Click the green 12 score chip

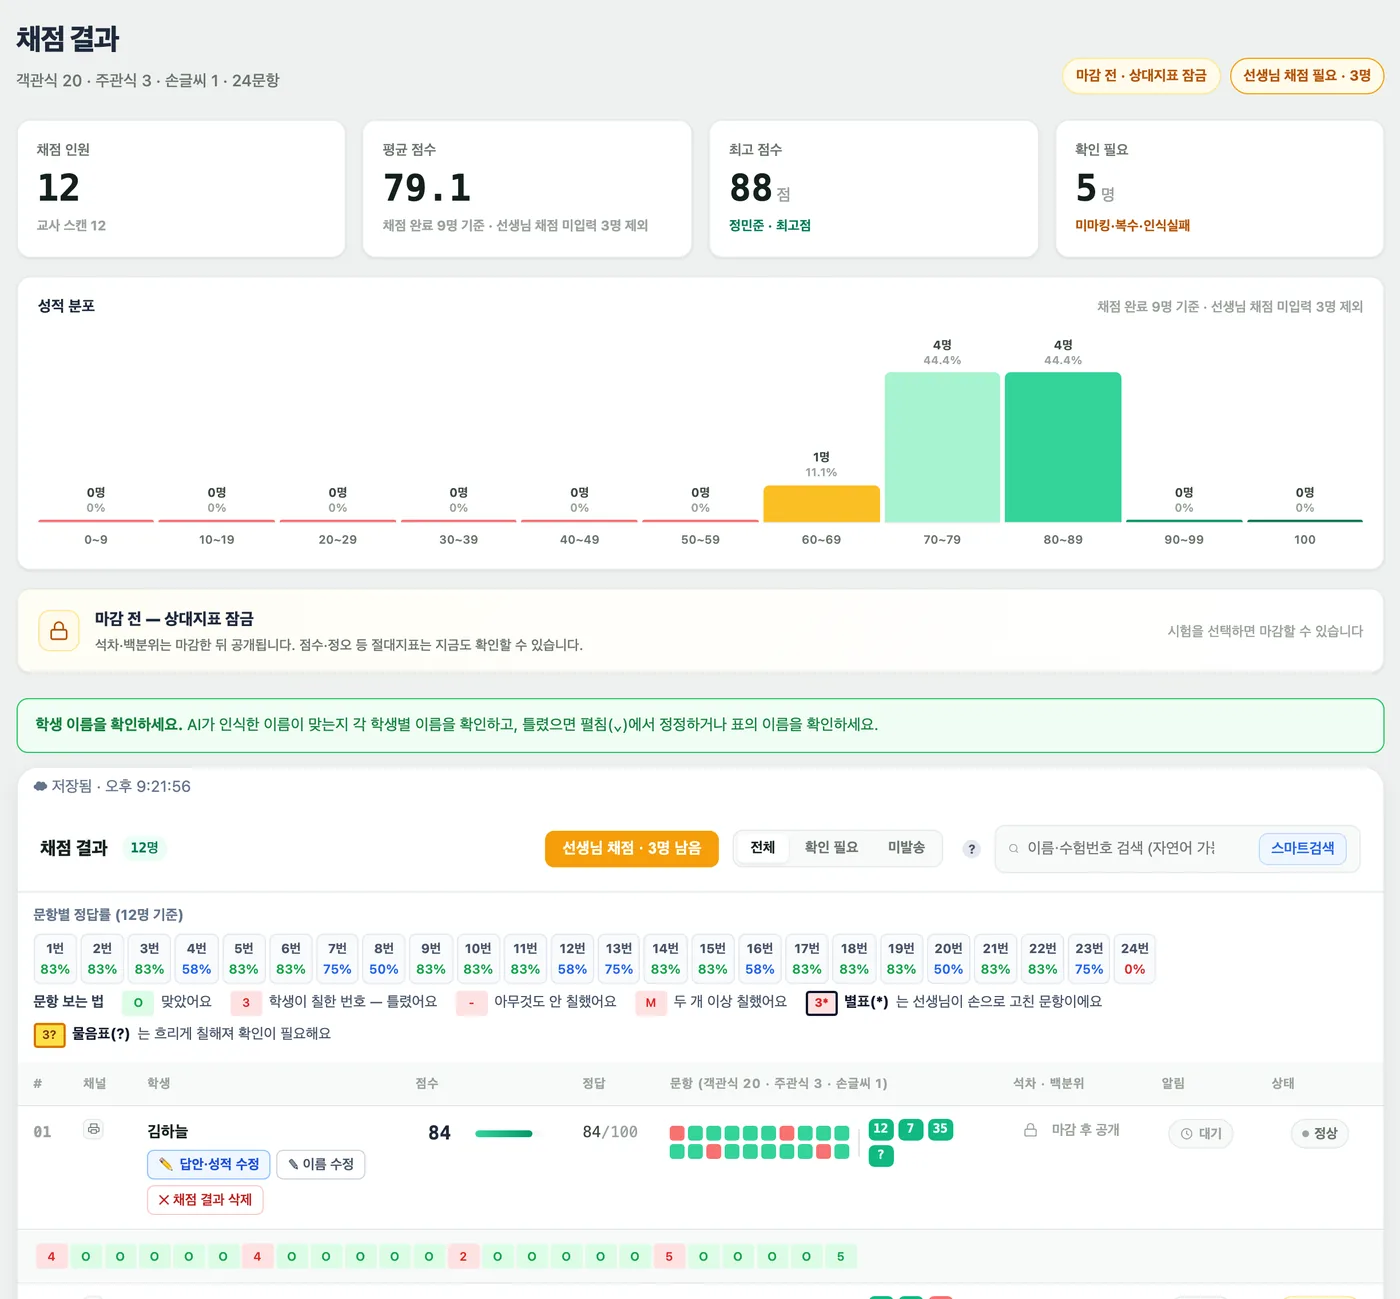(881, 1129)
